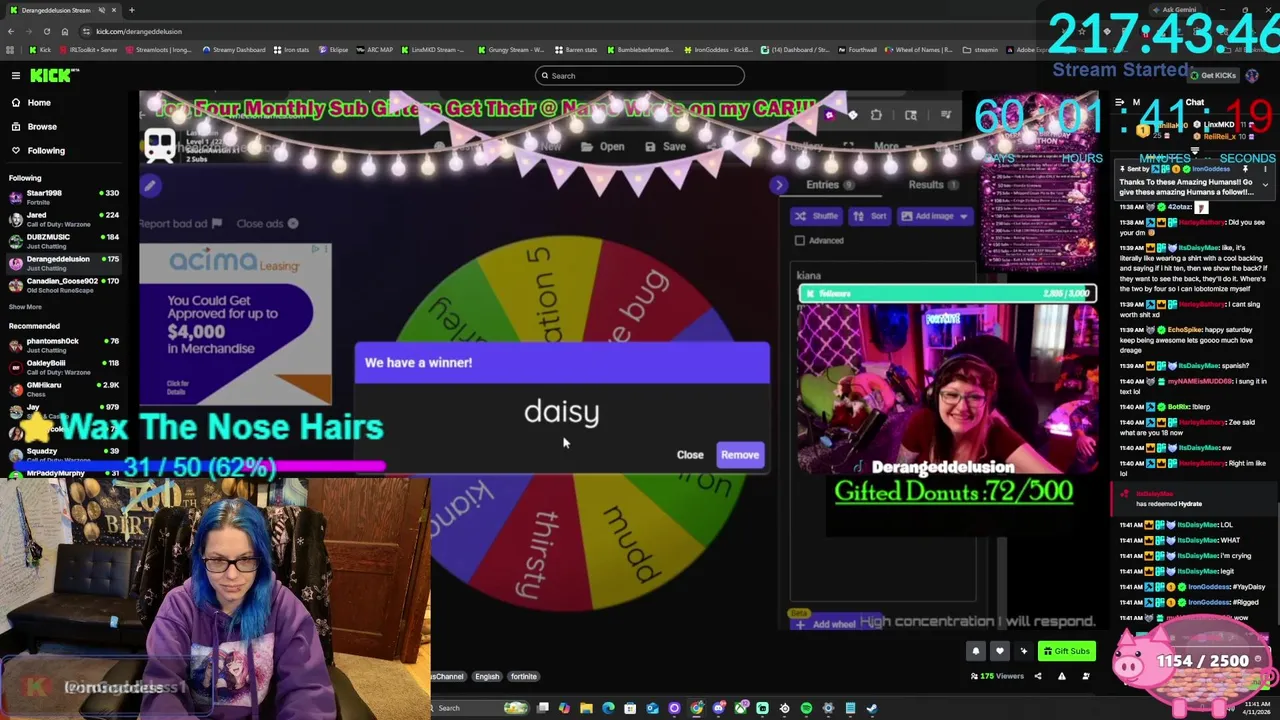1280x720 pixels.
Task: Open Staar1998 followed channel
Action: (x=64, y=197)
